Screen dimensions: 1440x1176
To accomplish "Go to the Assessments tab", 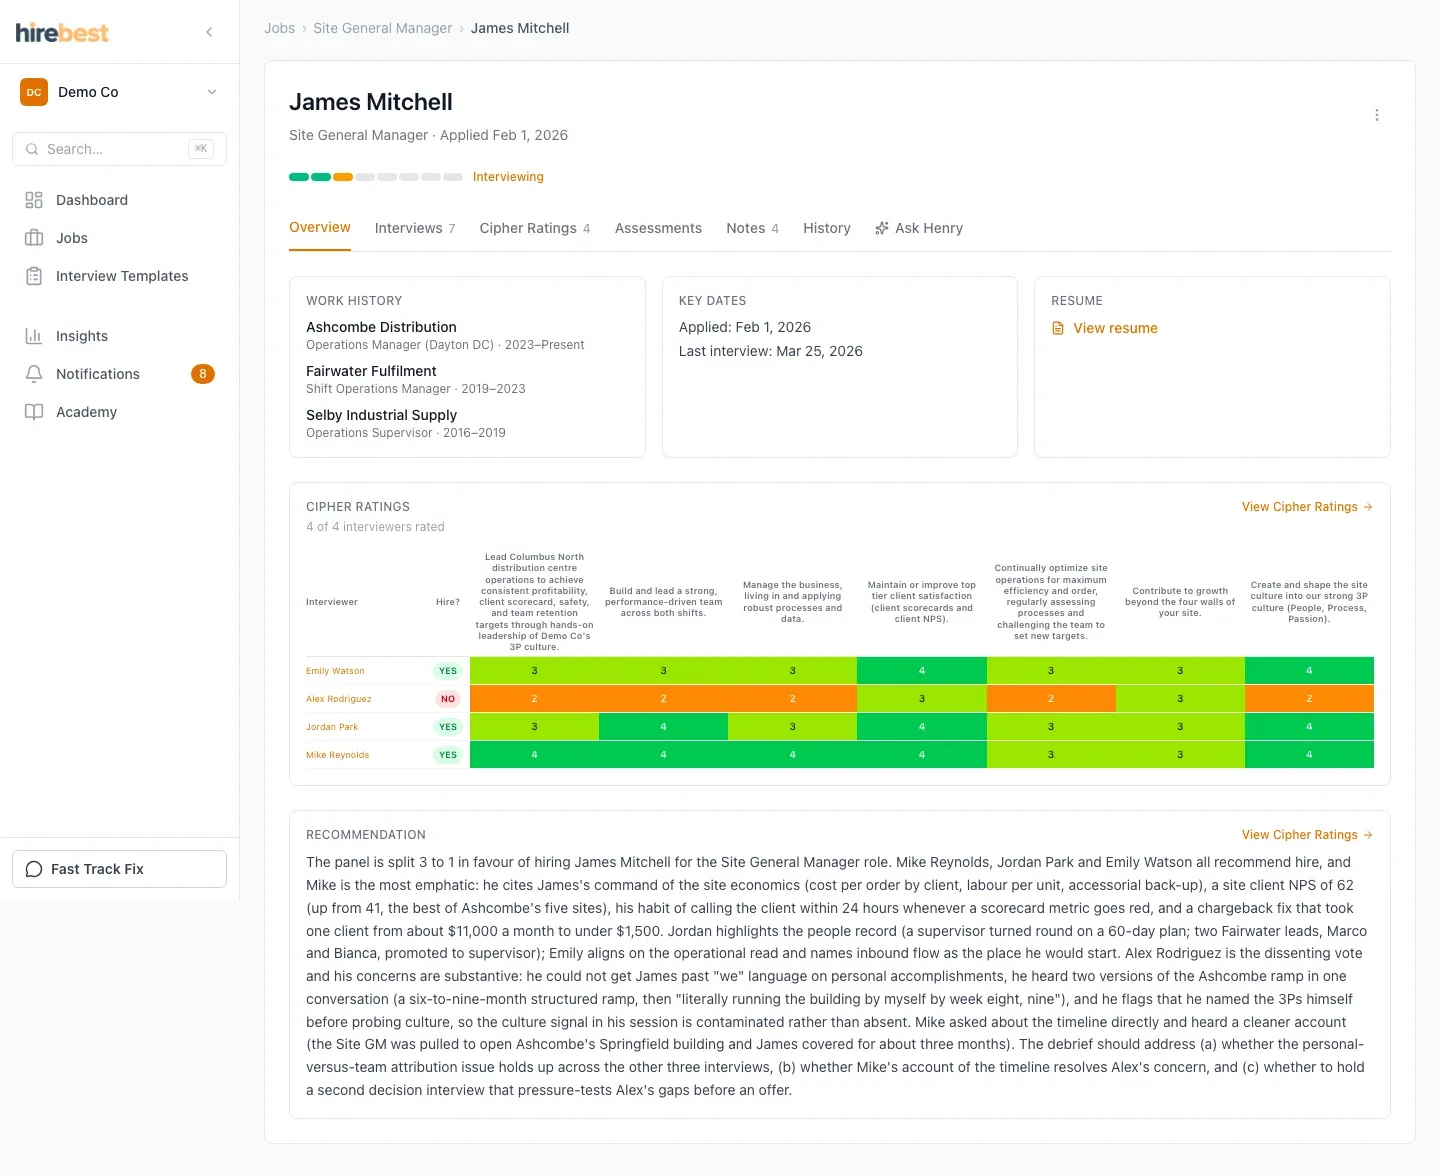I will pyautogui.click(x=658, y=228).
